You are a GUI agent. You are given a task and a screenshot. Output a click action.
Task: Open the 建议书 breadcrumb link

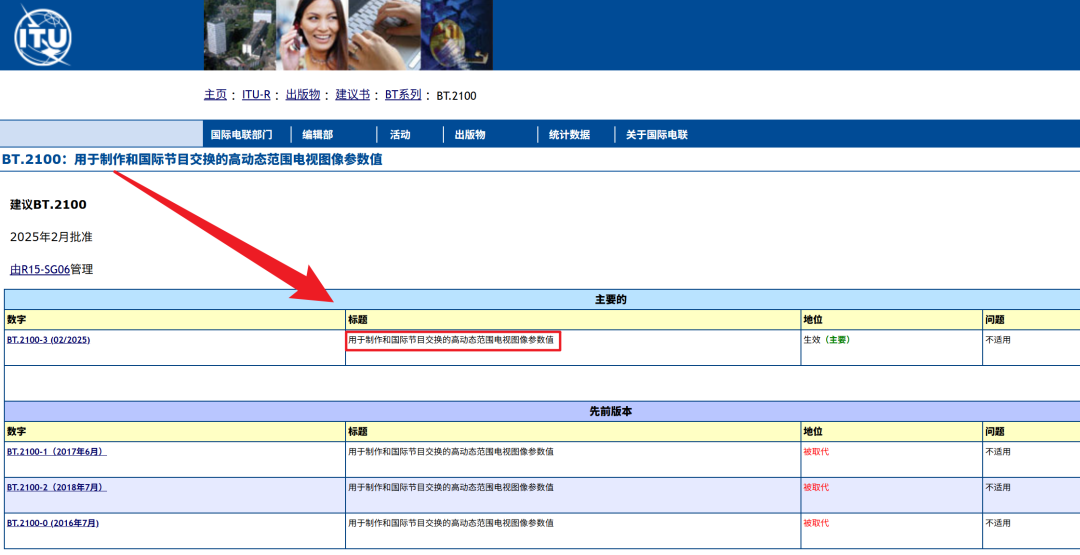click(353, 95)
